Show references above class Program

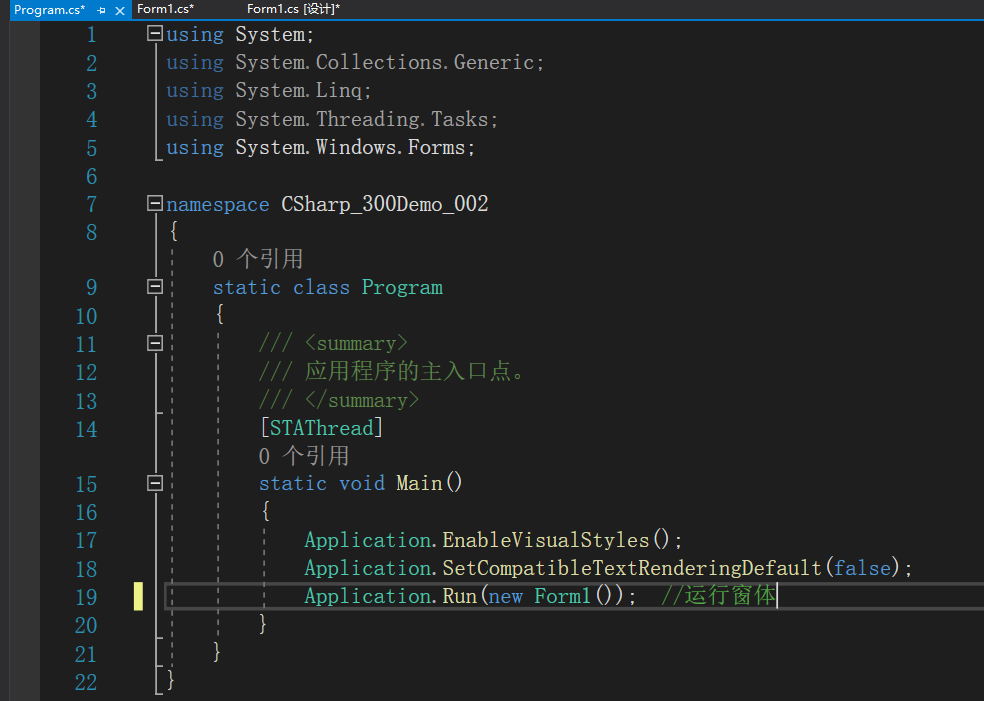257,259
